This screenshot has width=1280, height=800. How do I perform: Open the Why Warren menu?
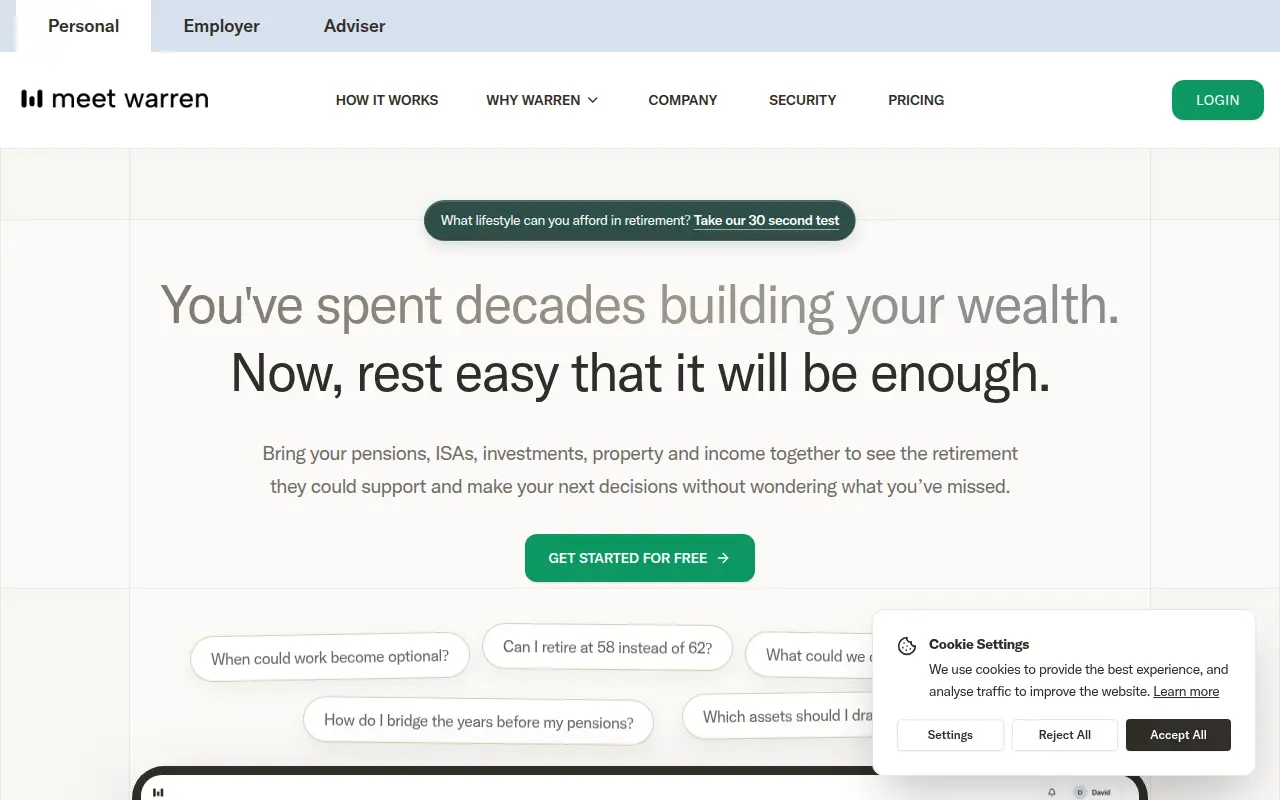(542, 100)
